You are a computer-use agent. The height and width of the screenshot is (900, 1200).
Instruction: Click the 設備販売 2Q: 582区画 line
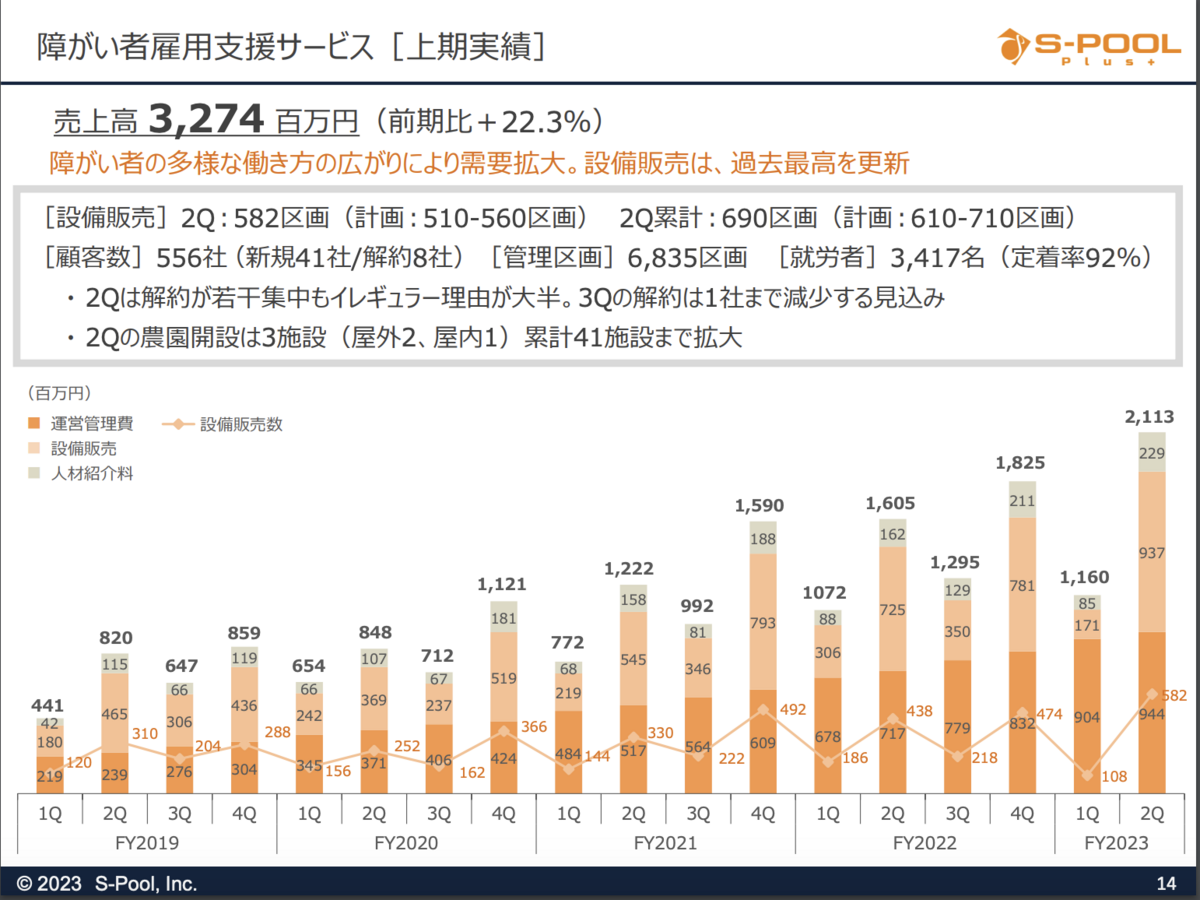tap(312, 217)
